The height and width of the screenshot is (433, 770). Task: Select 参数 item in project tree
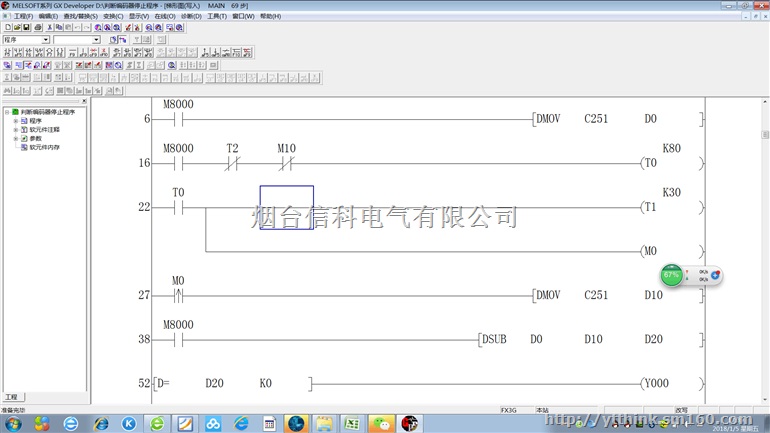(x=35, y=138)
